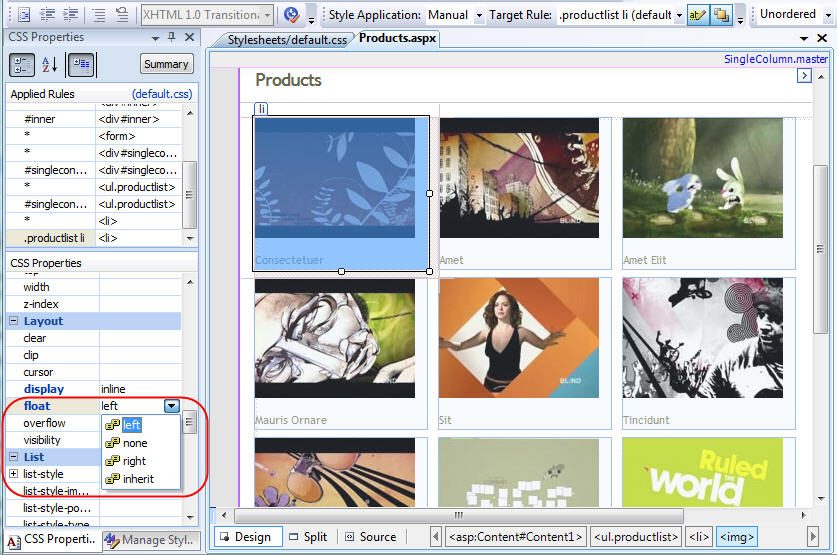Click the comment out lines toolbar icon
The image size is (837, 555).
(x=99, y=14)
